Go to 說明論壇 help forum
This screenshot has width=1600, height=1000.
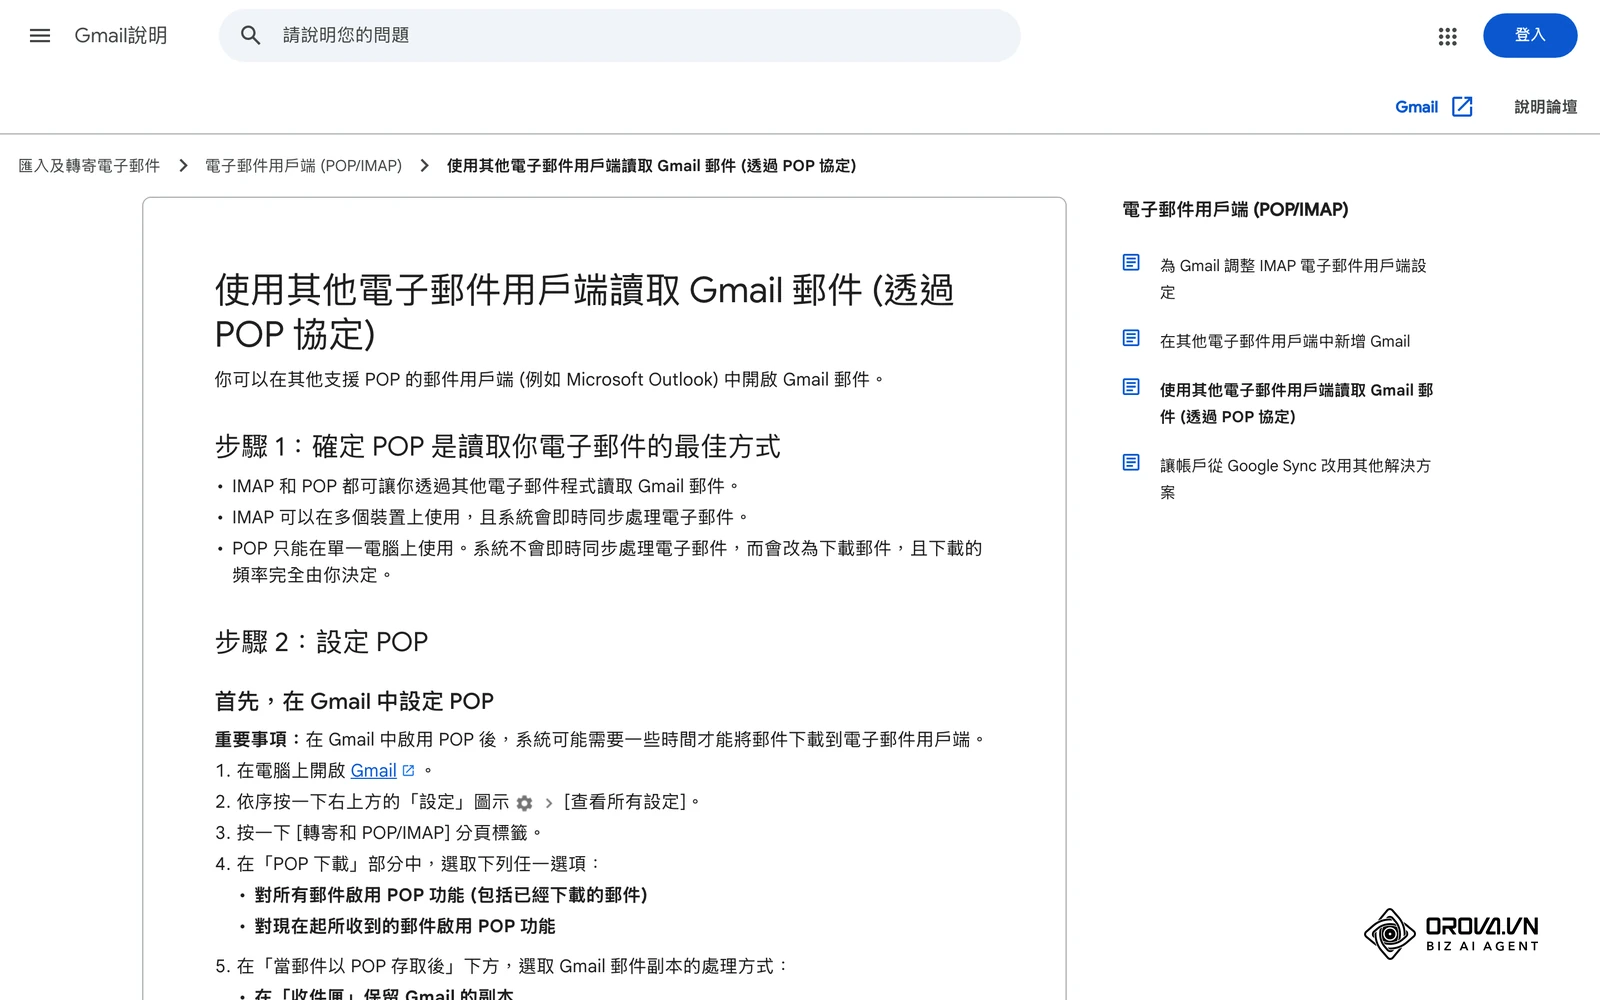click(1545, 107)
